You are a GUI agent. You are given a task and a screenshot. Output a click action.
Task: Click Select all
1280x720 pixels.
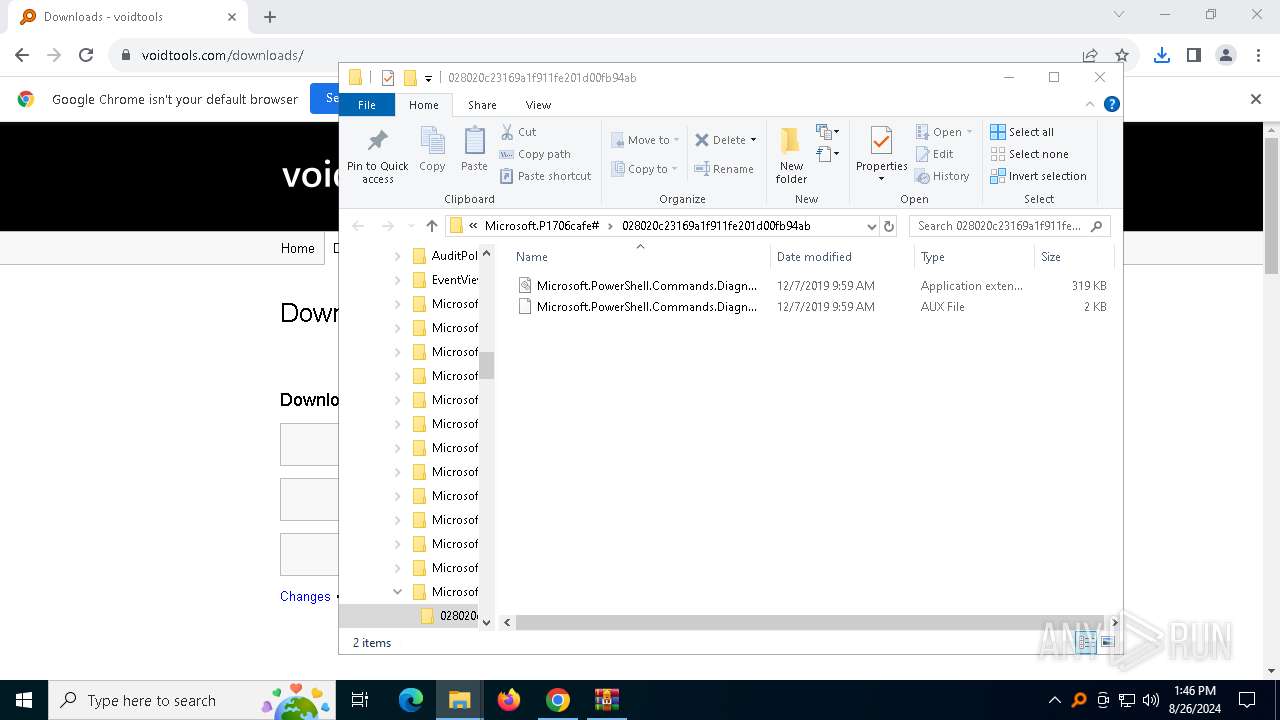click(1022, 132)
